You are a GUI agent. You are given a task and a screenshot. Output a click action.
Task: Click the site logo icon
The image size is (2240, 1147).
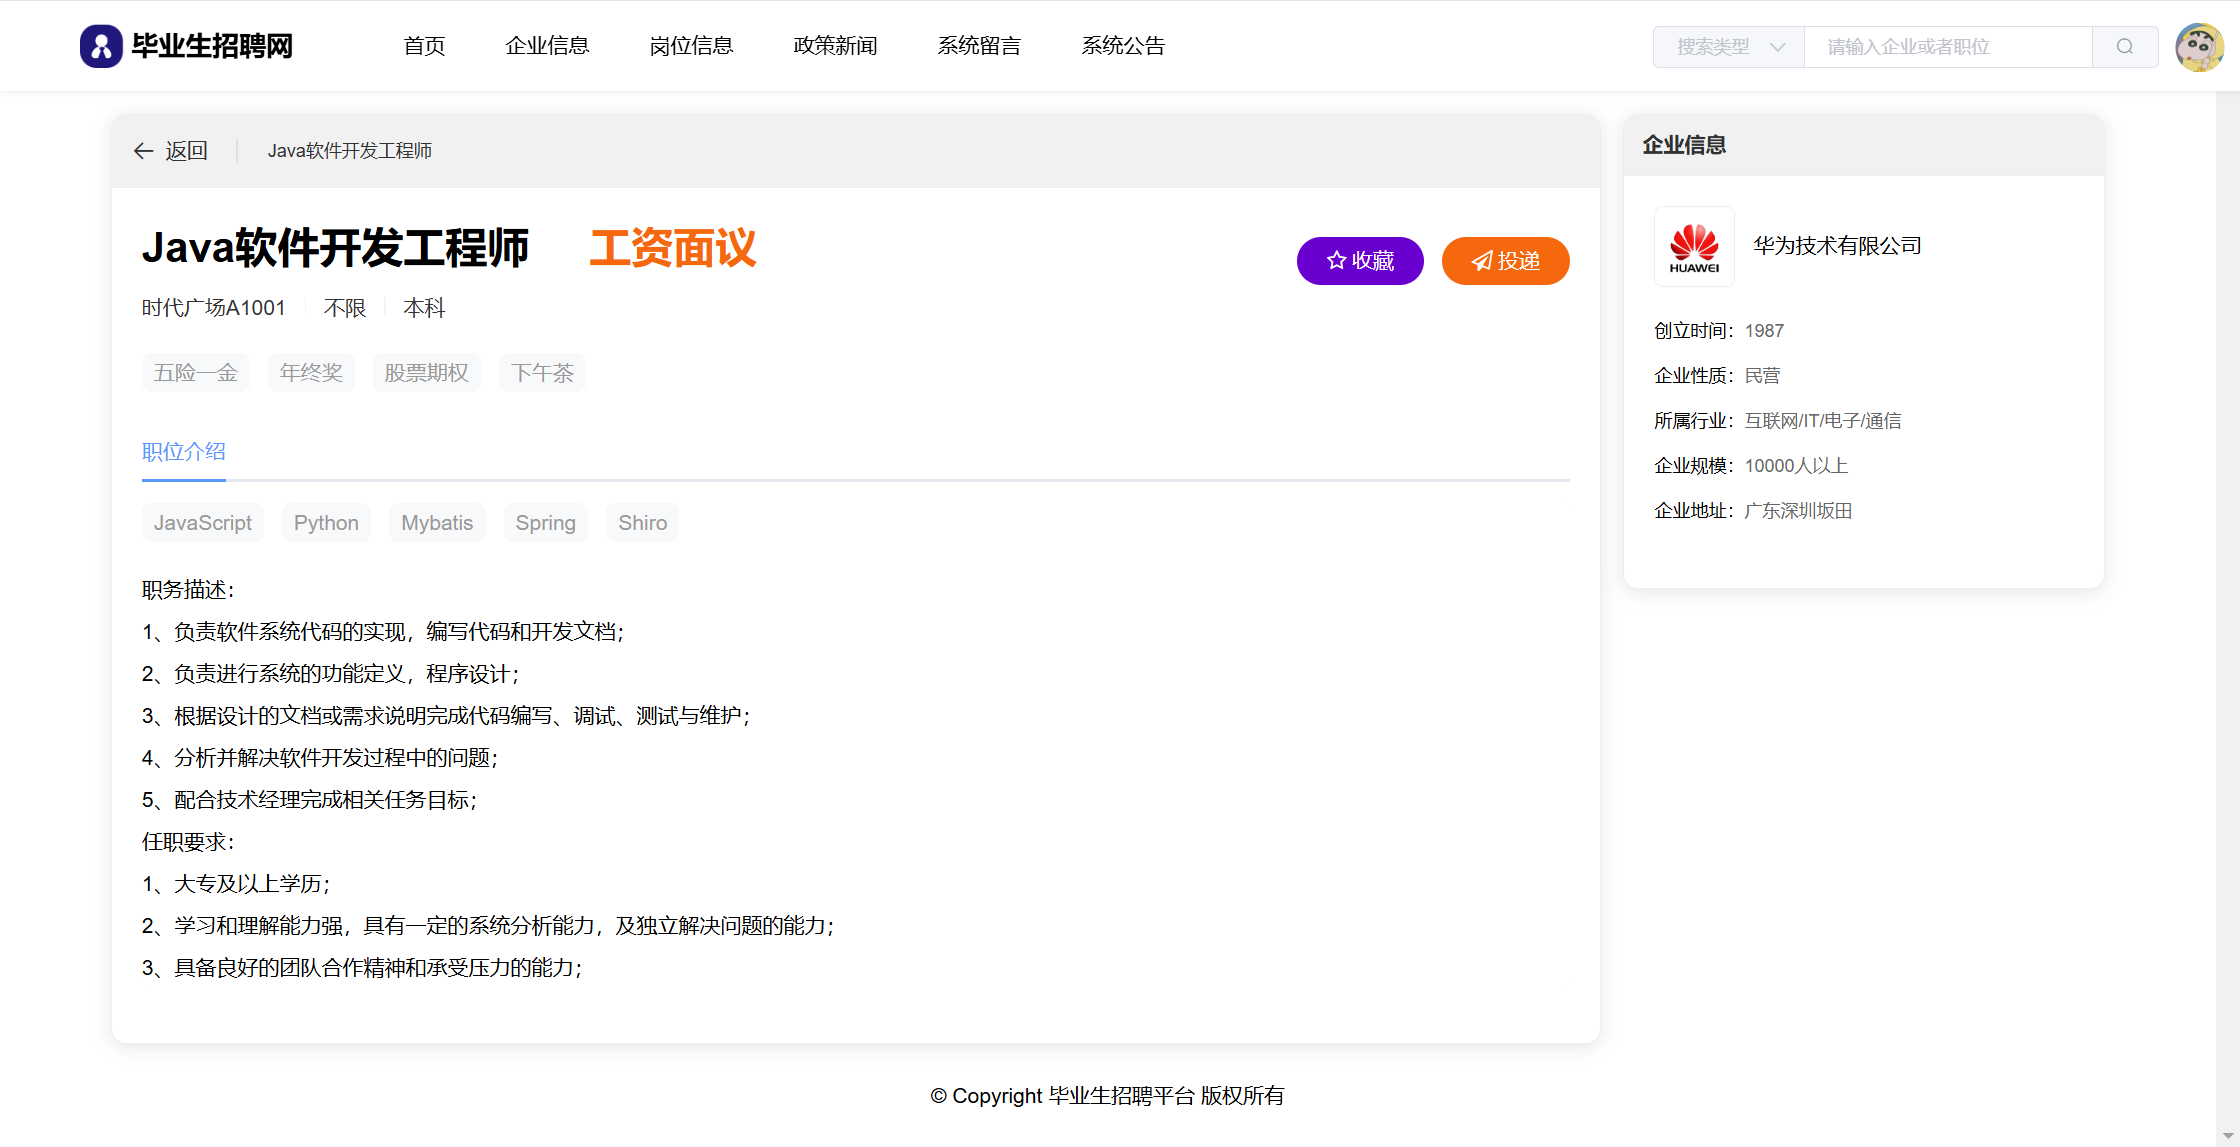pyautogui.click(x=101, y=46)
